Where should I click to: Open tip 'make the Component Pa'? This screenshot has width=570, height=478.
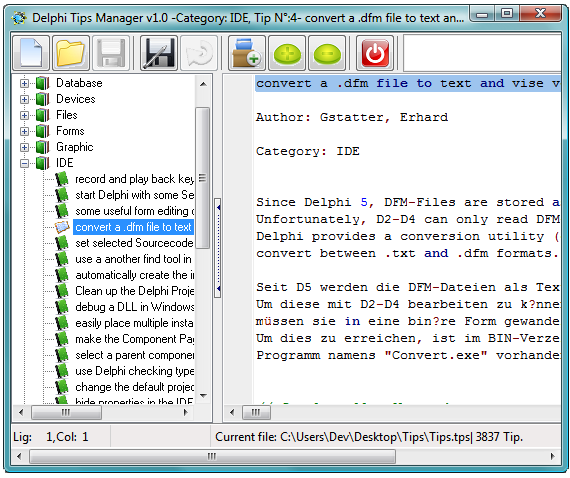point(135,339)
